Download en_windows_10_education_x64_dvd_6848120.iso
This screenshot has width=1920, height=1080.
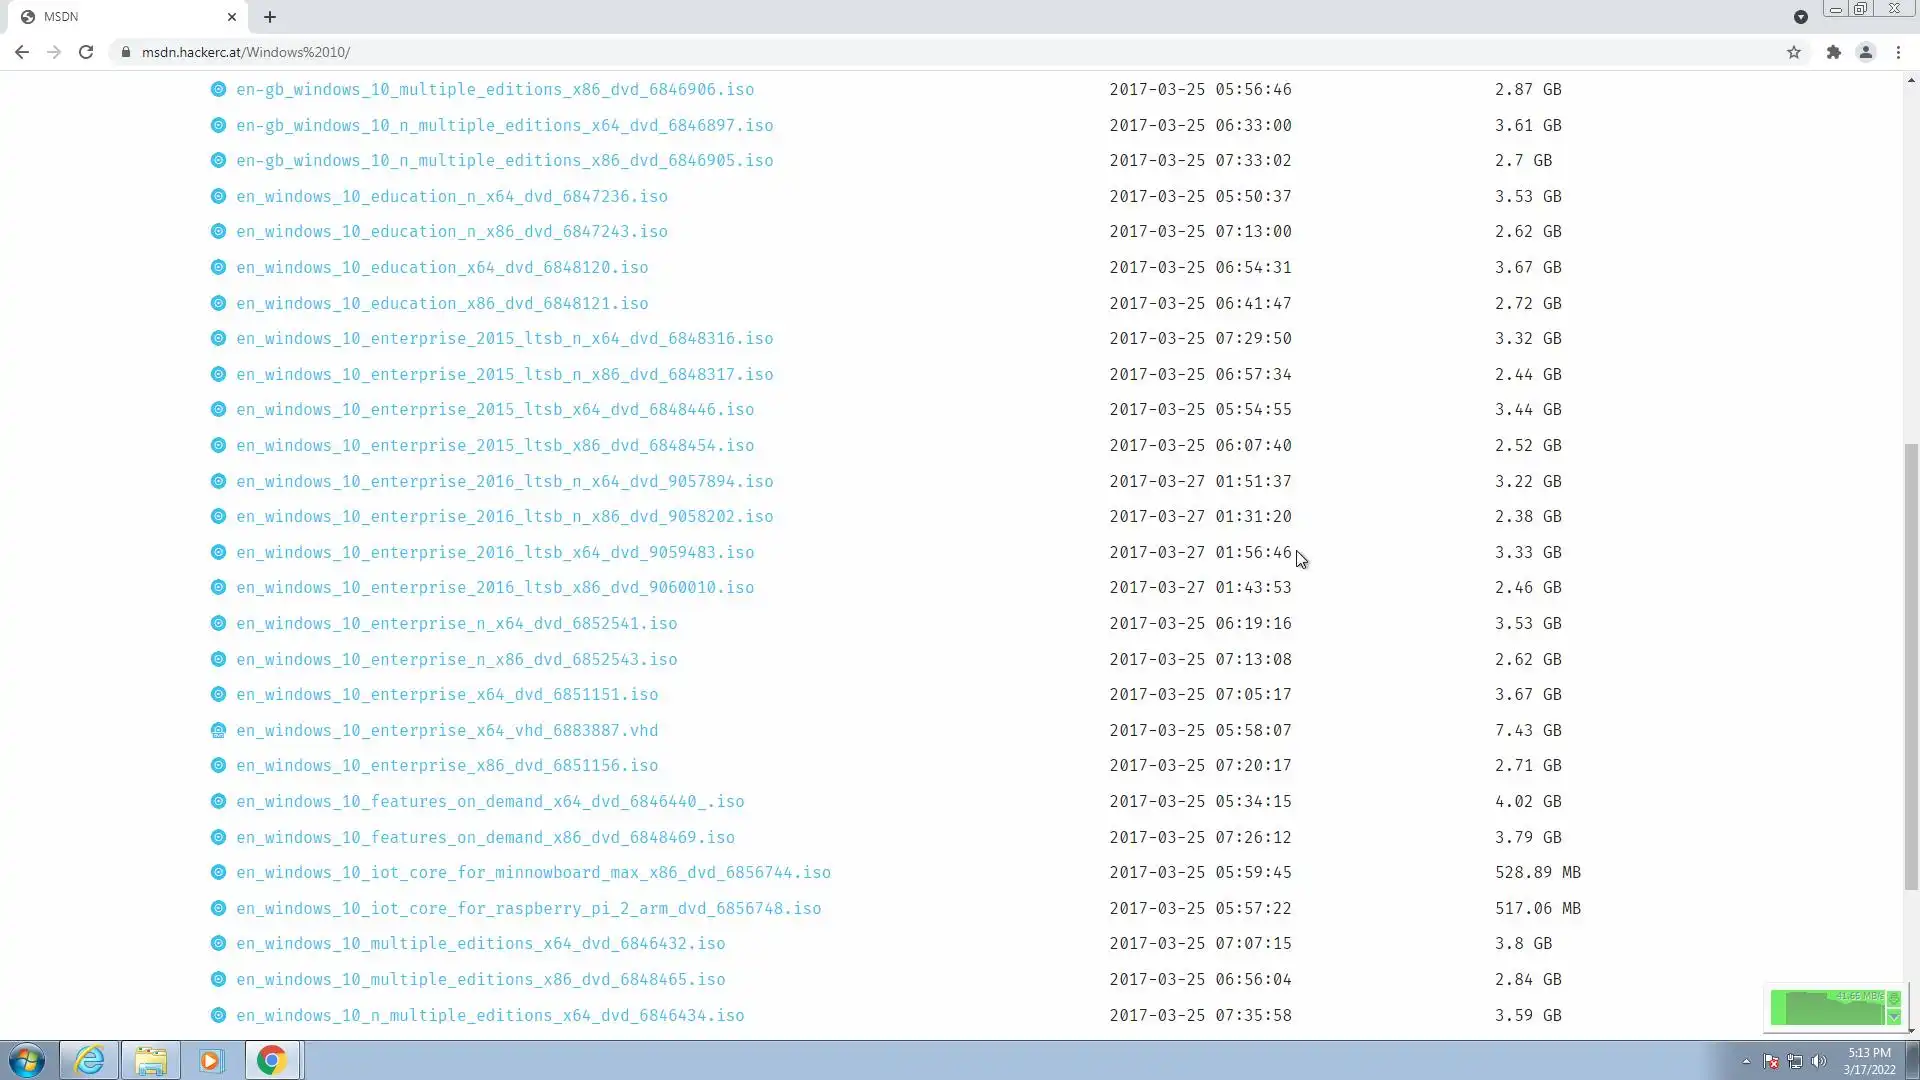(442, 268)
